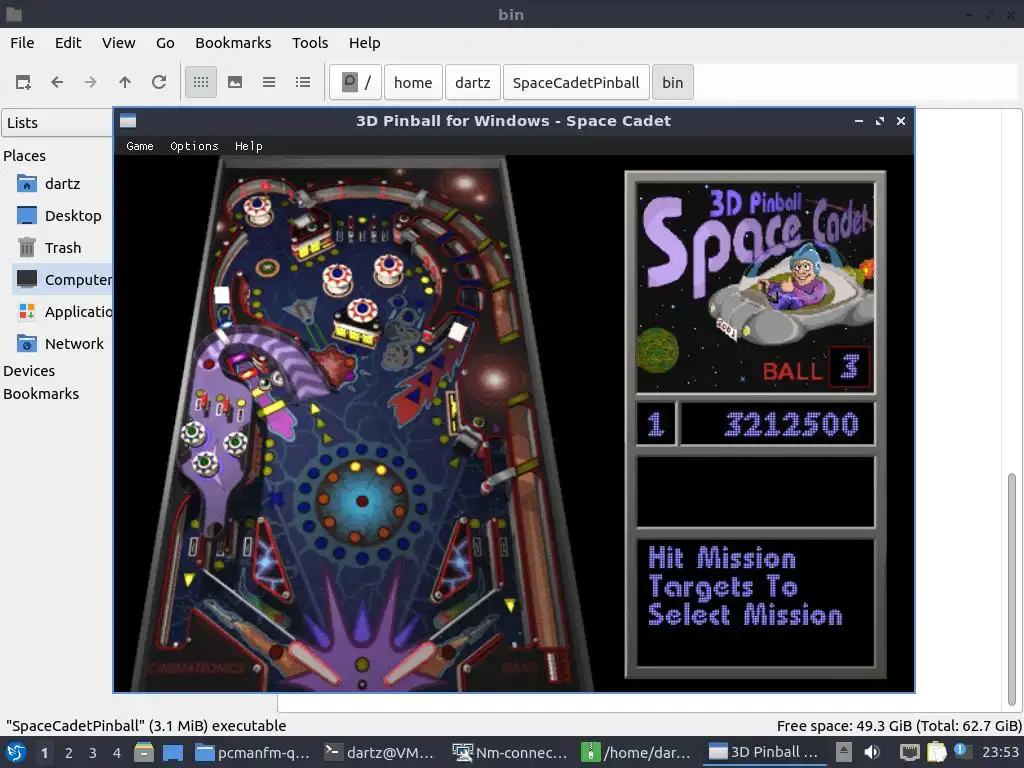Open Trash in Places sidebar
The width and height of the screenshot is (1024, 768).
63,248
